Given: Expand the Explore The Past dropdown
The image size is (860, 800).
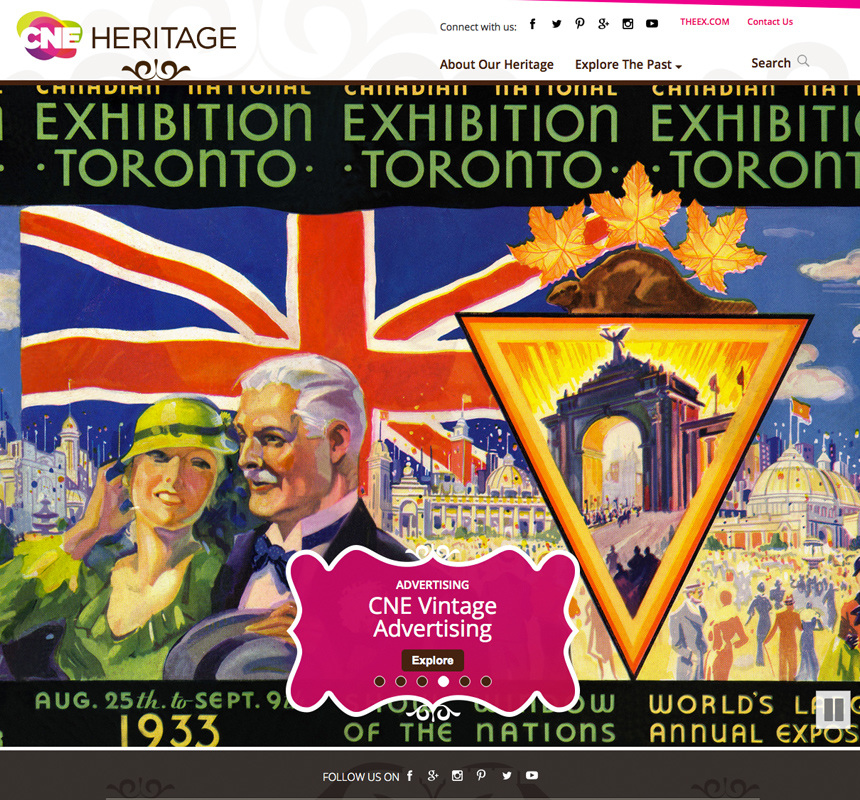Looking at the screenshot, I should coord(628,65).
